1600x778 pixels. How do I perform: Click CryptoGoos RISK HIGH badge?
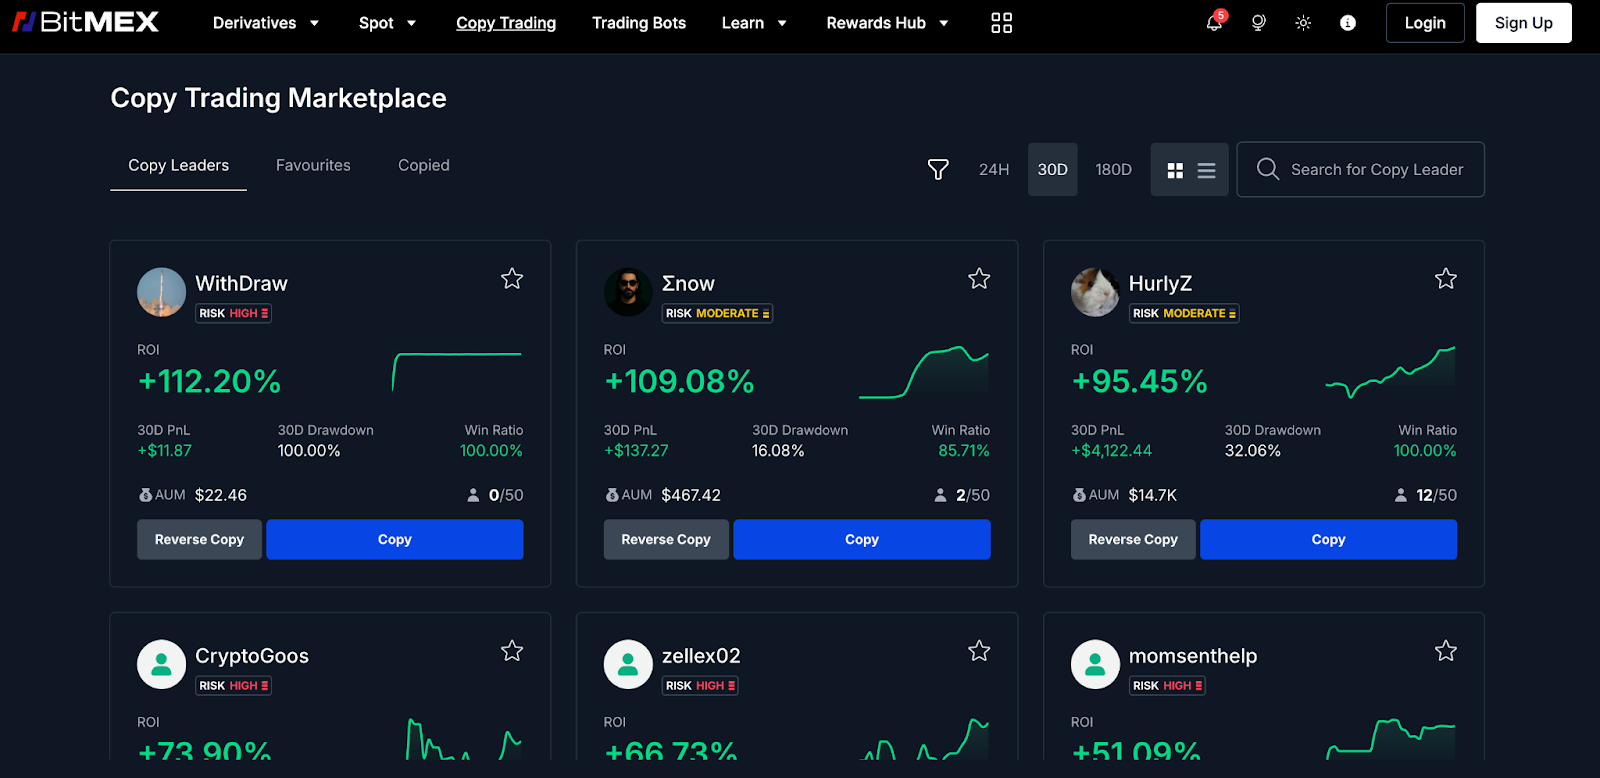point(233,686)
